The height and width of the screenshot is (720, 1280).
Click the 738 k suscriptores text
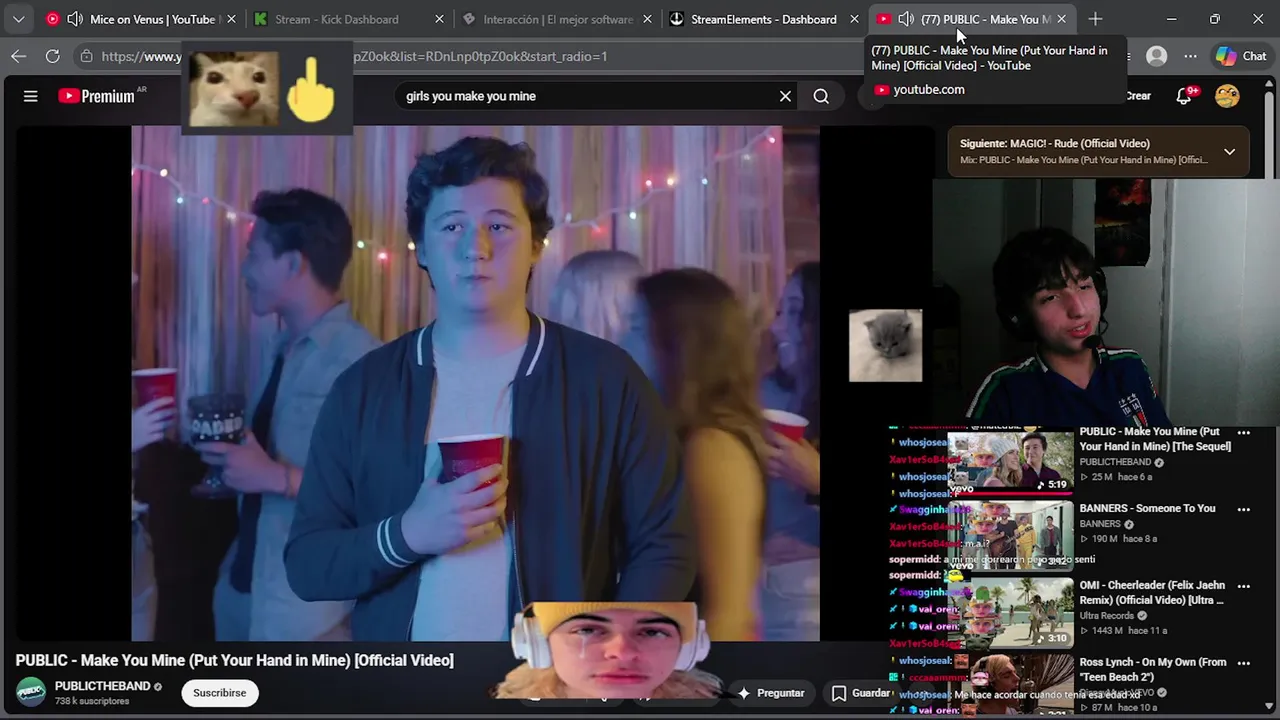click(92, 701)
